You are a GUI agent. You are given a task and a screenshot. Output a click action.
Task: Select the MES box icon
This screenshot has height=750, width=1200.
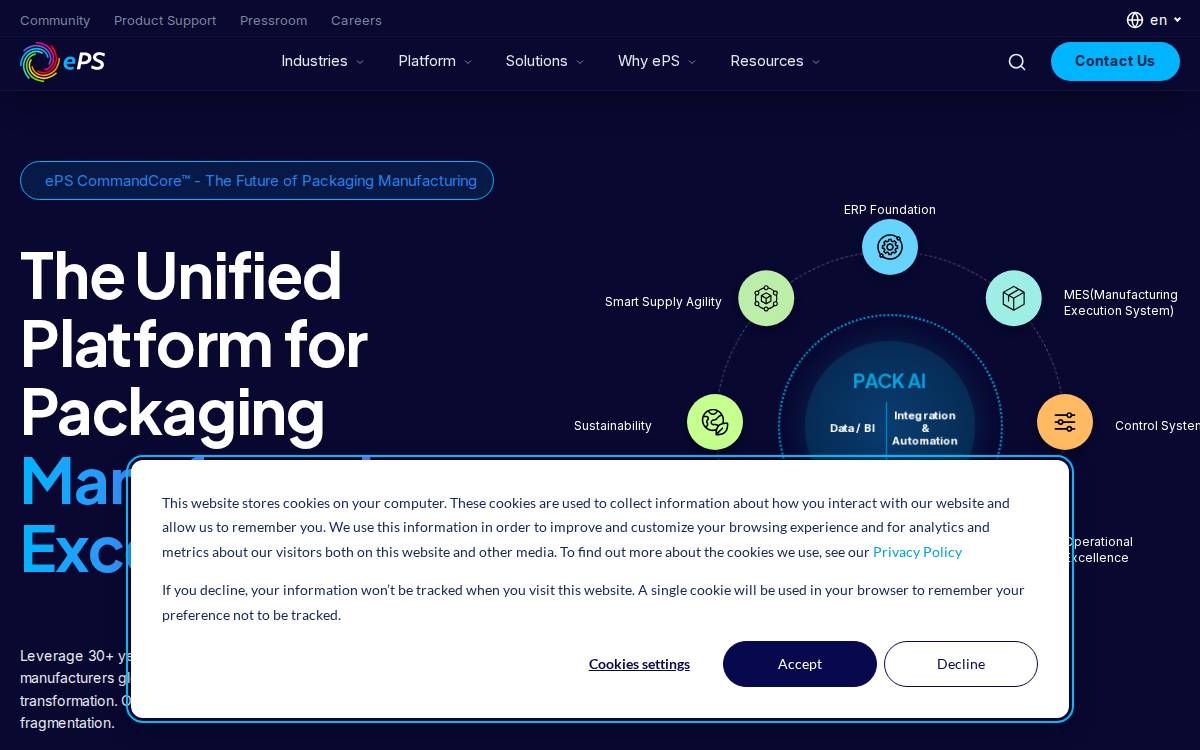[1014, 298]
